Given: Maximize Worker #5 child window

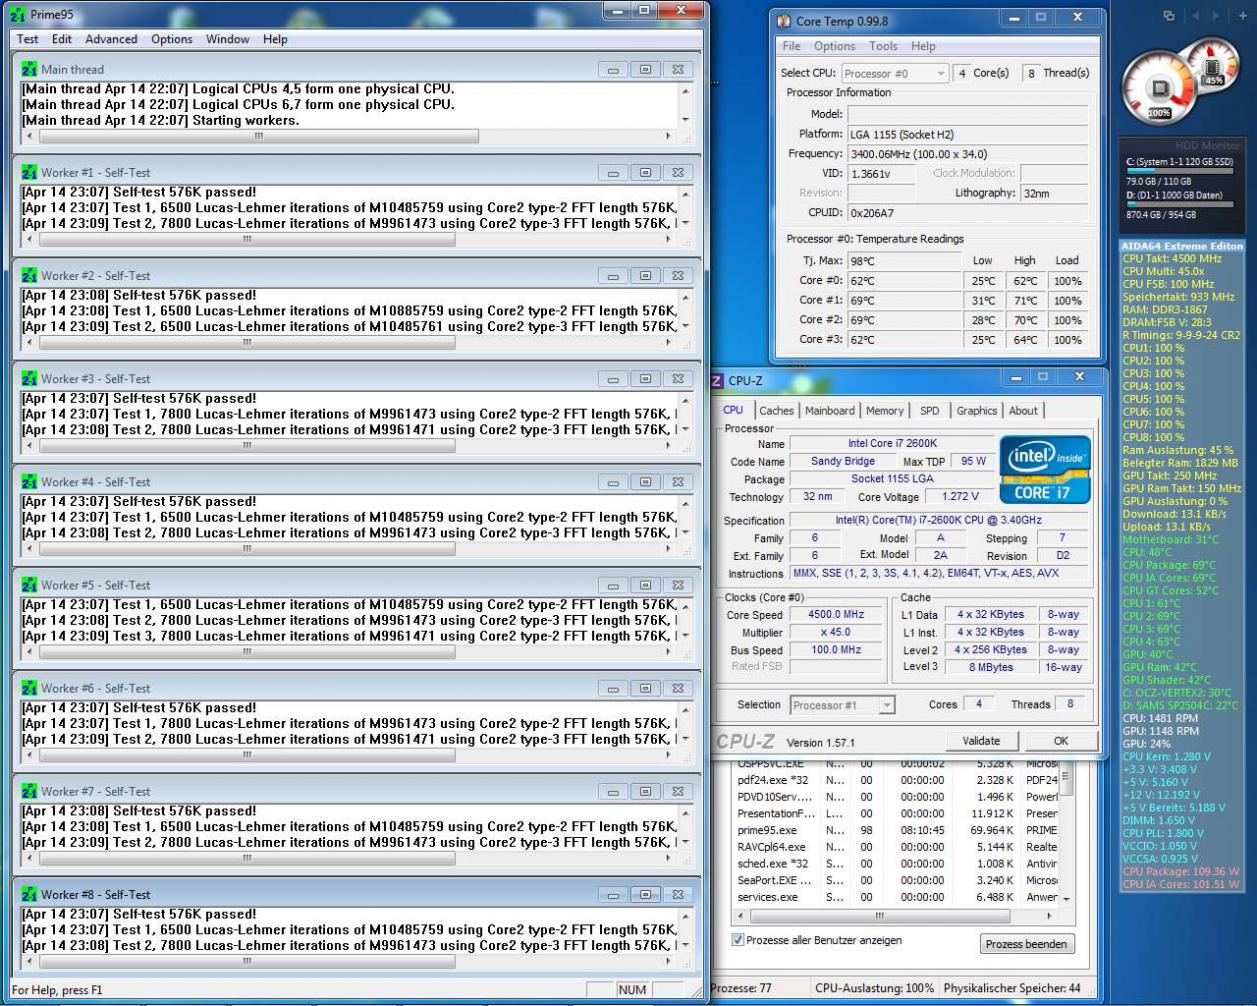Looking at the screenshot, I should [645, 585].
